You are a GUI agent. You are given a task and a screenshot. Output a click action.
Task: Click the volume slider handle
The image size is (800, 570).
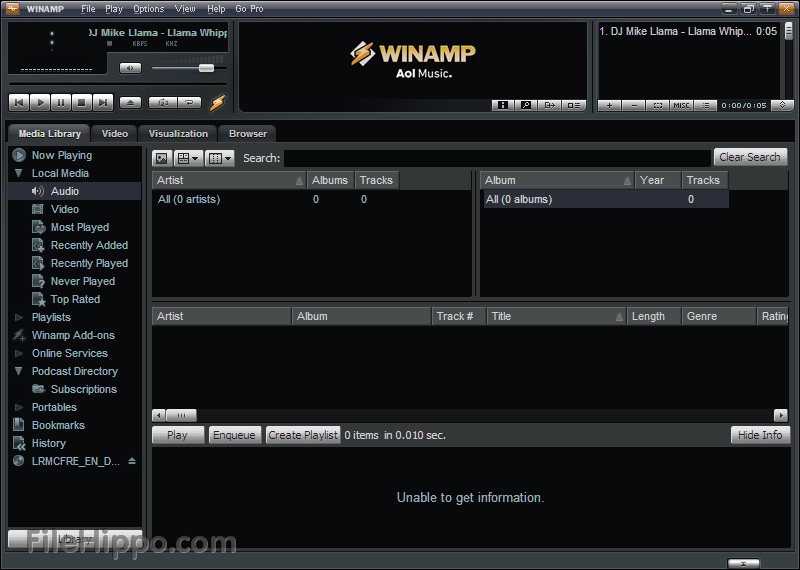[x=206, y=68]
